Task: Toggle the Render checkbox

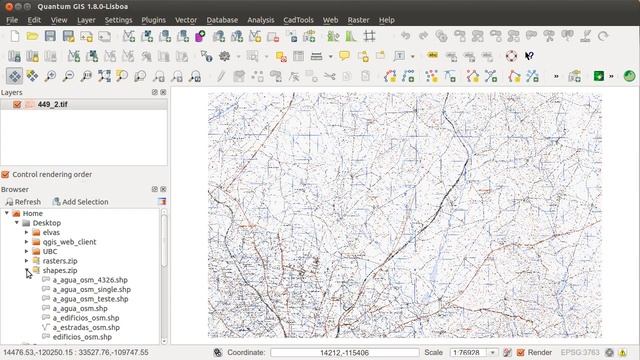Action: [520, 353]
